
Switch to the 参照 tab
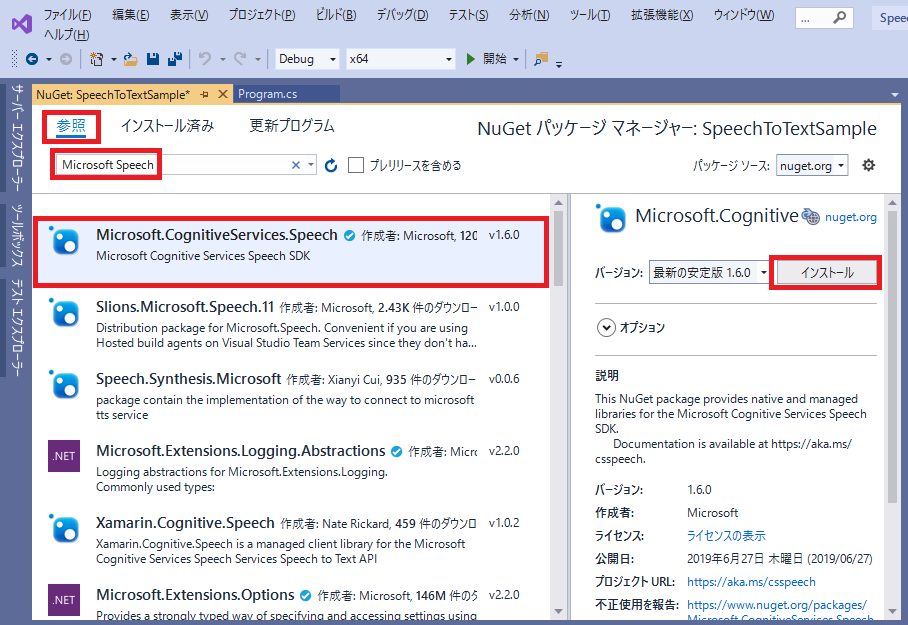(71, 126)
